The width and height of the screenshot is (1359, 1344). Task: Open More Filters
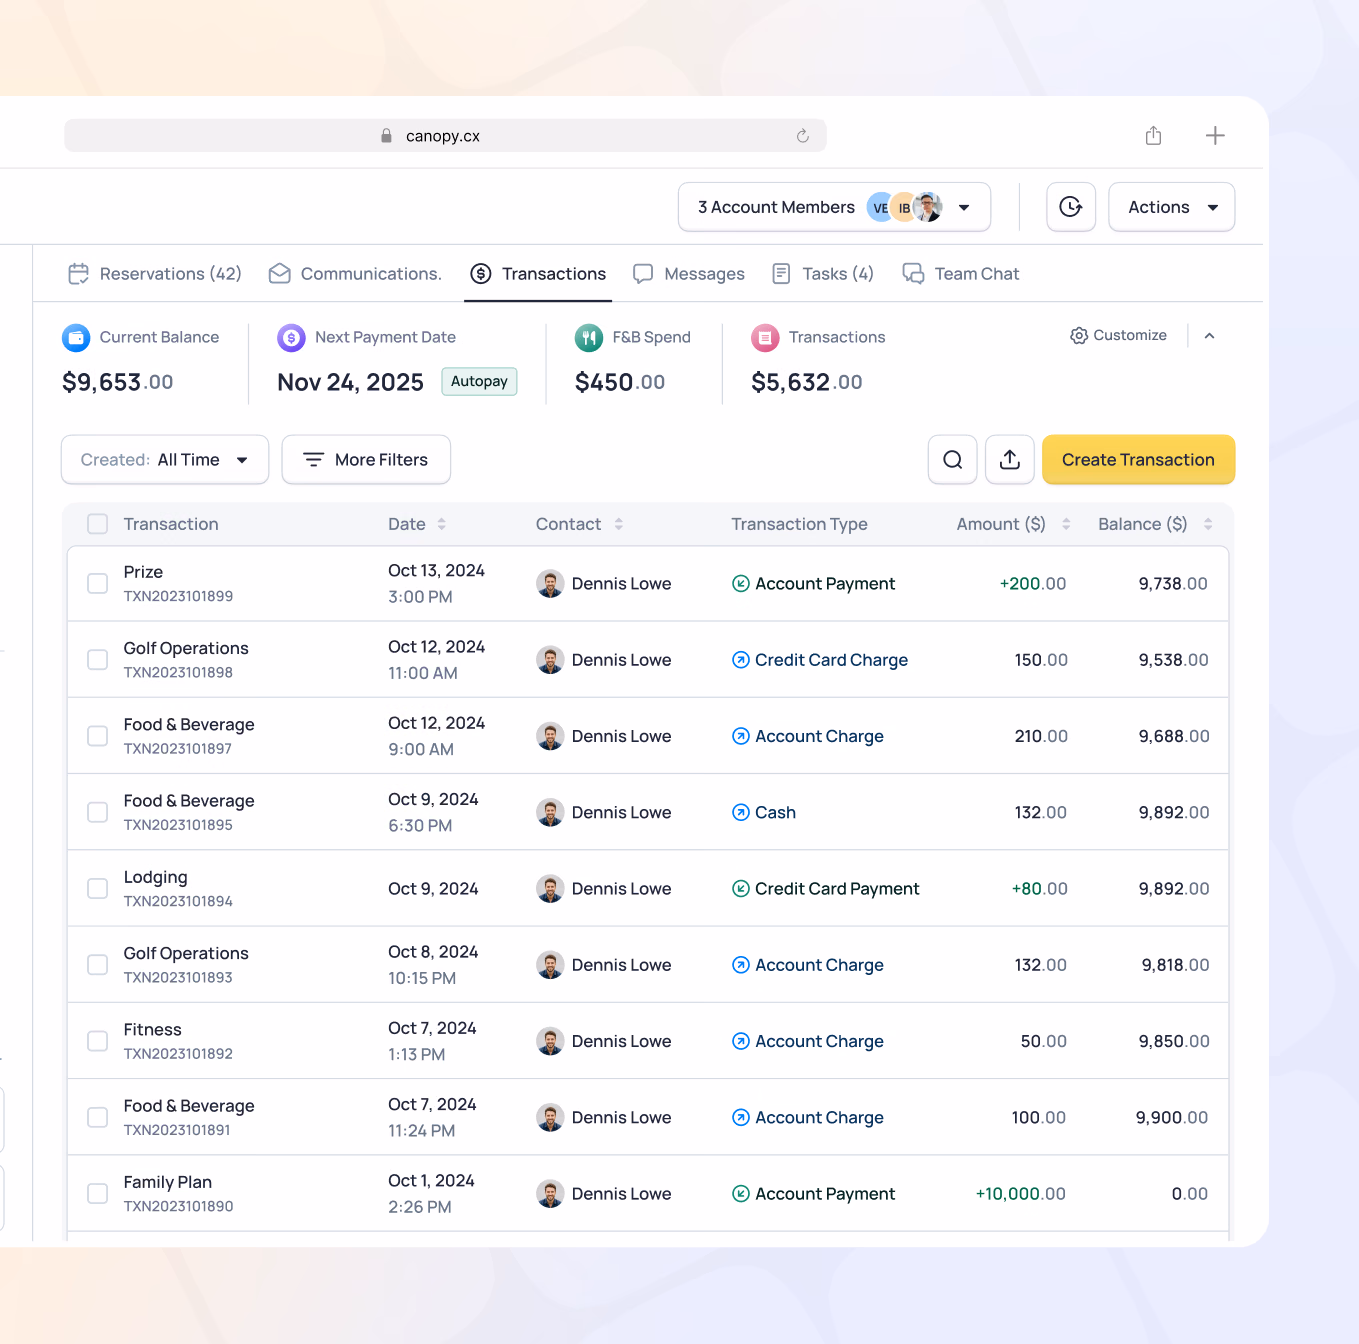pos(366,460)
